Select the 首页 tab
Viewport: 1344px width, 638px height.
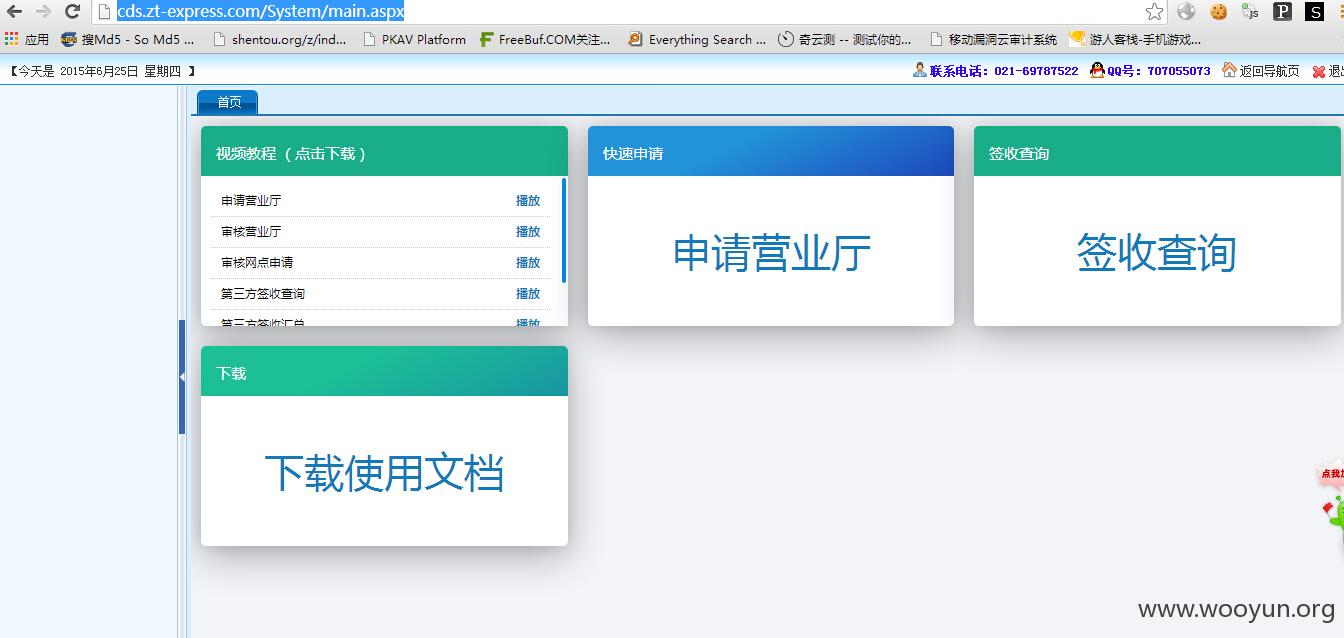[228, 102]
